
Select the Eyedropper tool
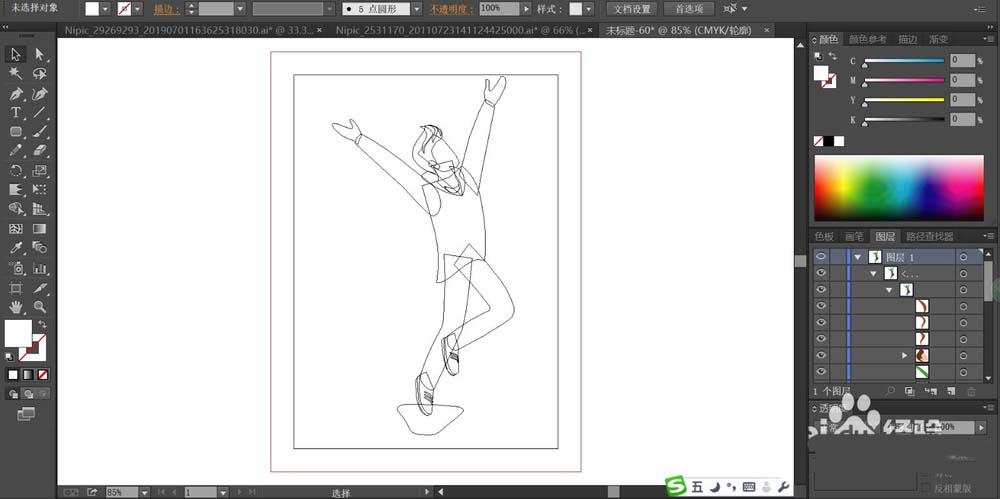16,248
